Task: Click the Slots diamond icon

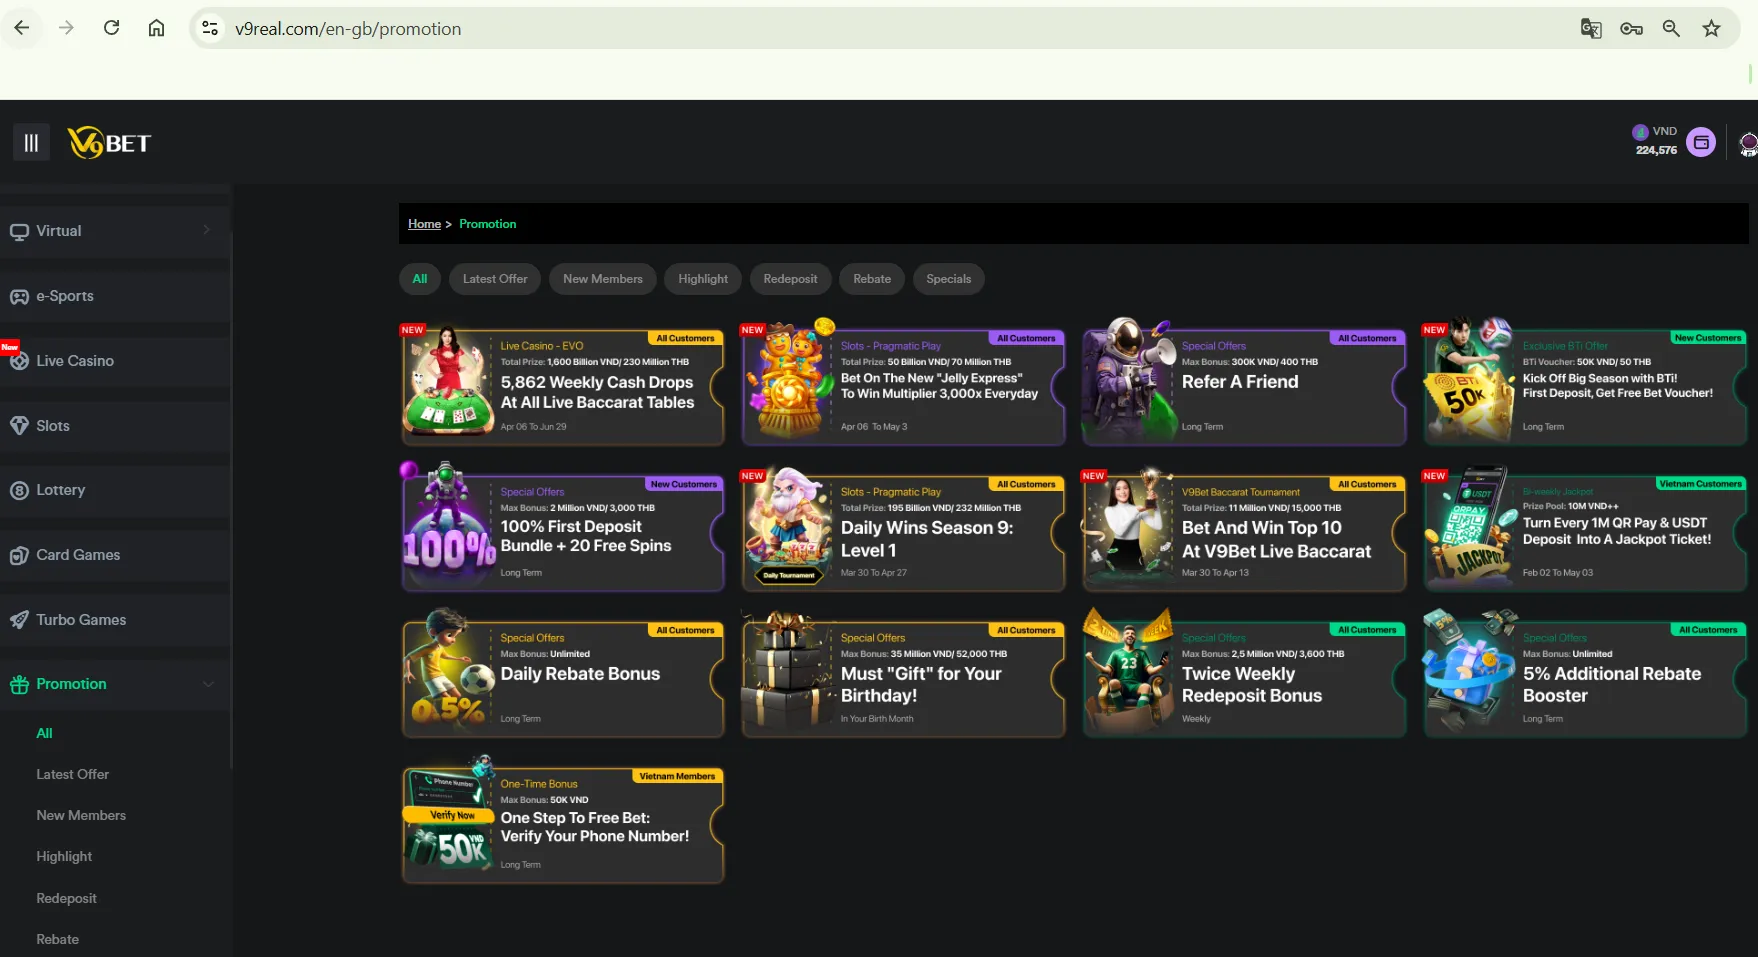Action: 19,425
